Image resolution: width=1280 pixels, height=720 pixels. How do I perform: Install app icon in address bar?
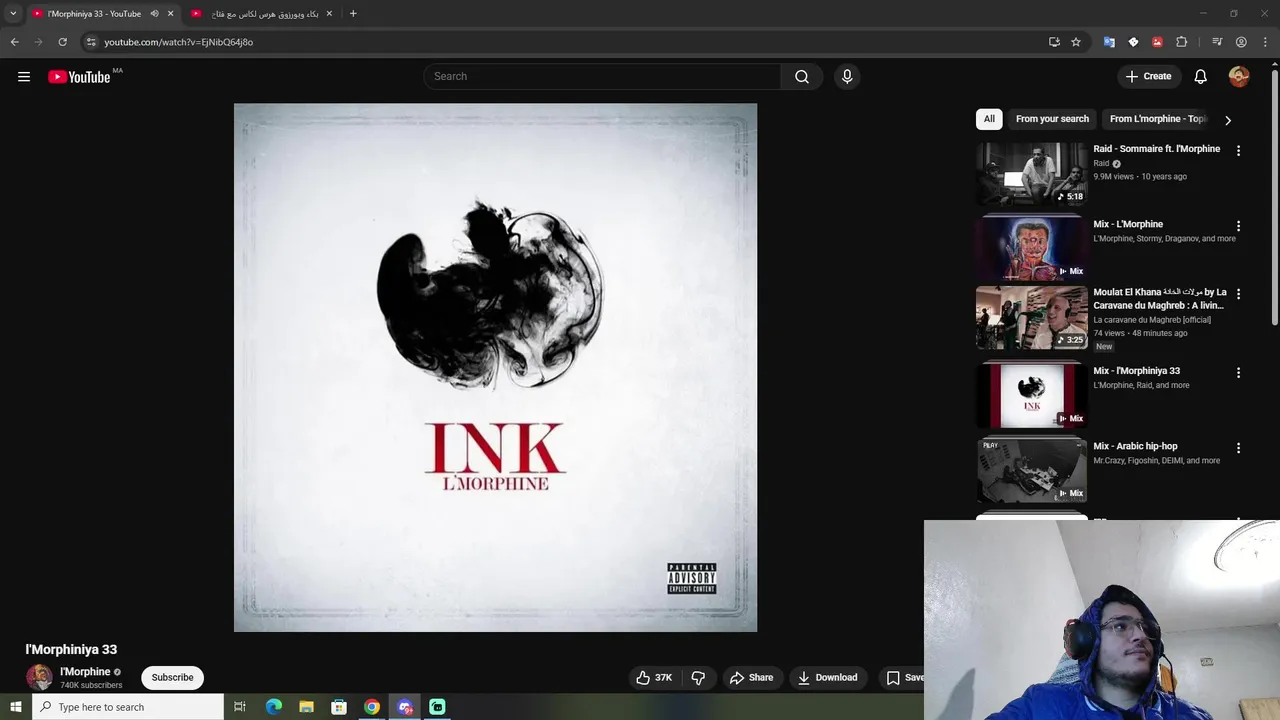click(1054, 42)
